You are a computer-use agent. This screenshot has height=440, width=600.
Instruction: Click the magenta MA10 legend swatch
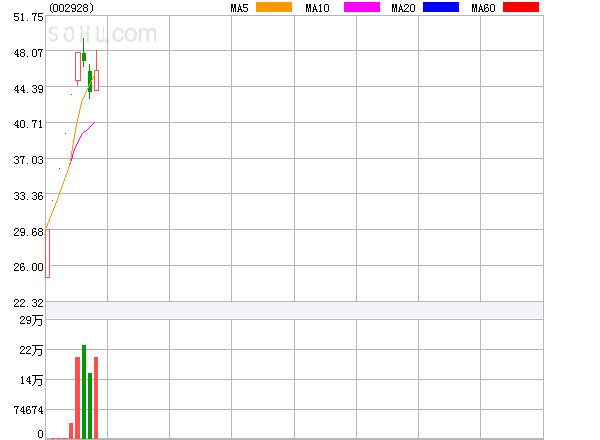pos(362,7)
